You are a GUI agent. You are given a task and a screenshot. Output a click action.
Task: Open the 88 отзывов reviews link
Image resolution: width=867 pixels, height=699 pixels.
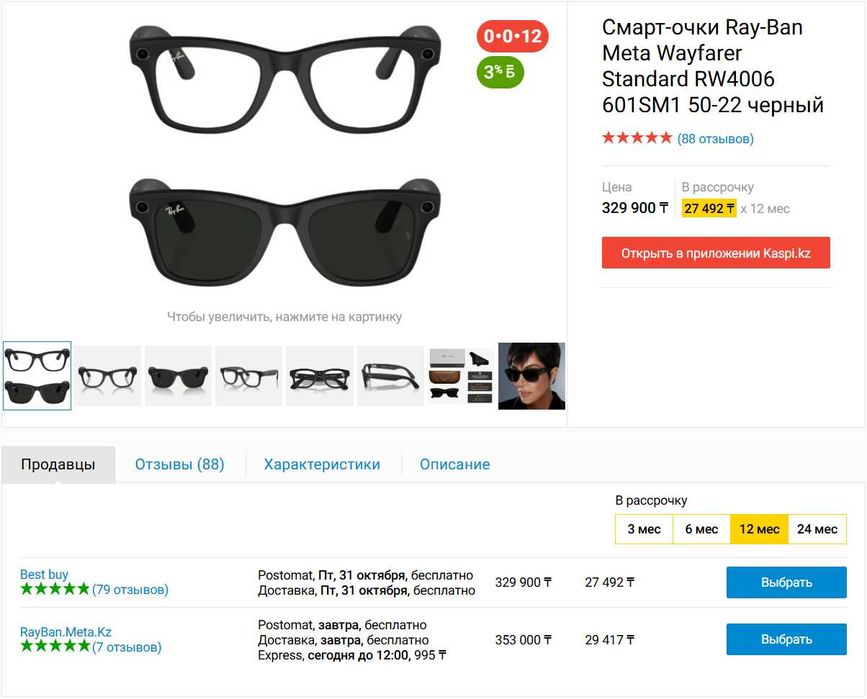click(715, 139)
